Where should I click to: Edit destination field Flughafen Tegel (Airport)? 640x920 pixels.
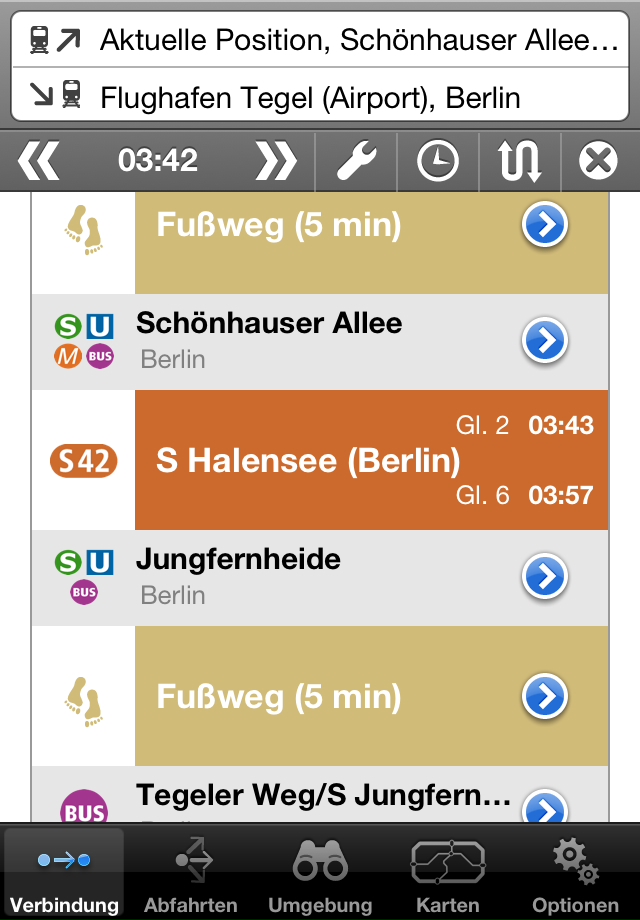[320, 96]
